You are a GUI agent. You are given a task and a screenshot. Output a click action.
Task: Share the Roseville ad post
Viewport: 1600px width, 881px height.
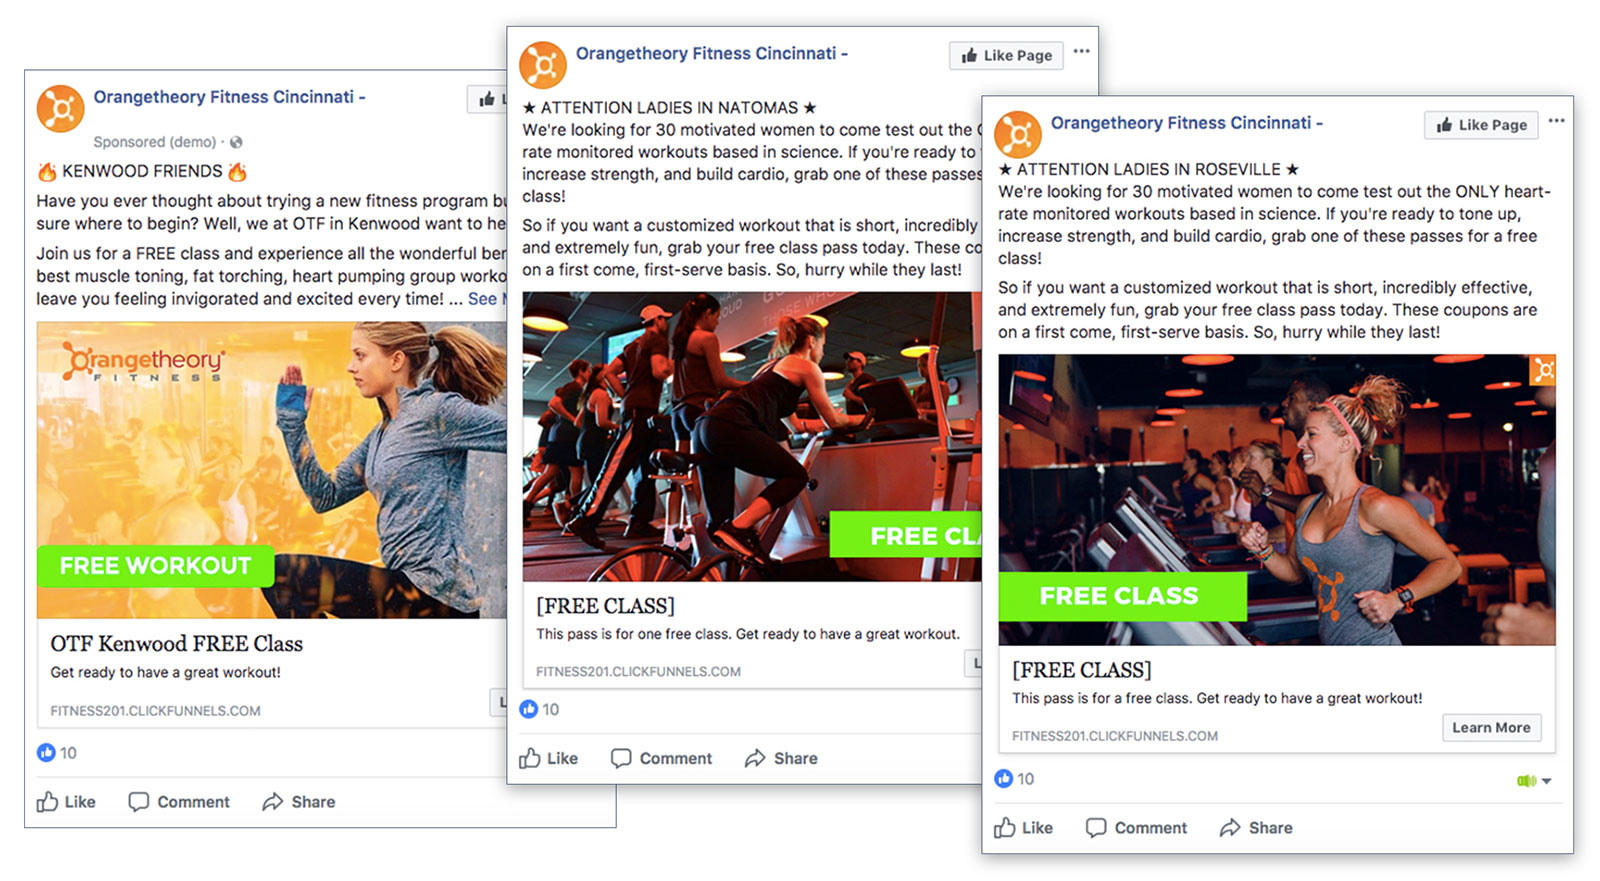pos(1256,828)
